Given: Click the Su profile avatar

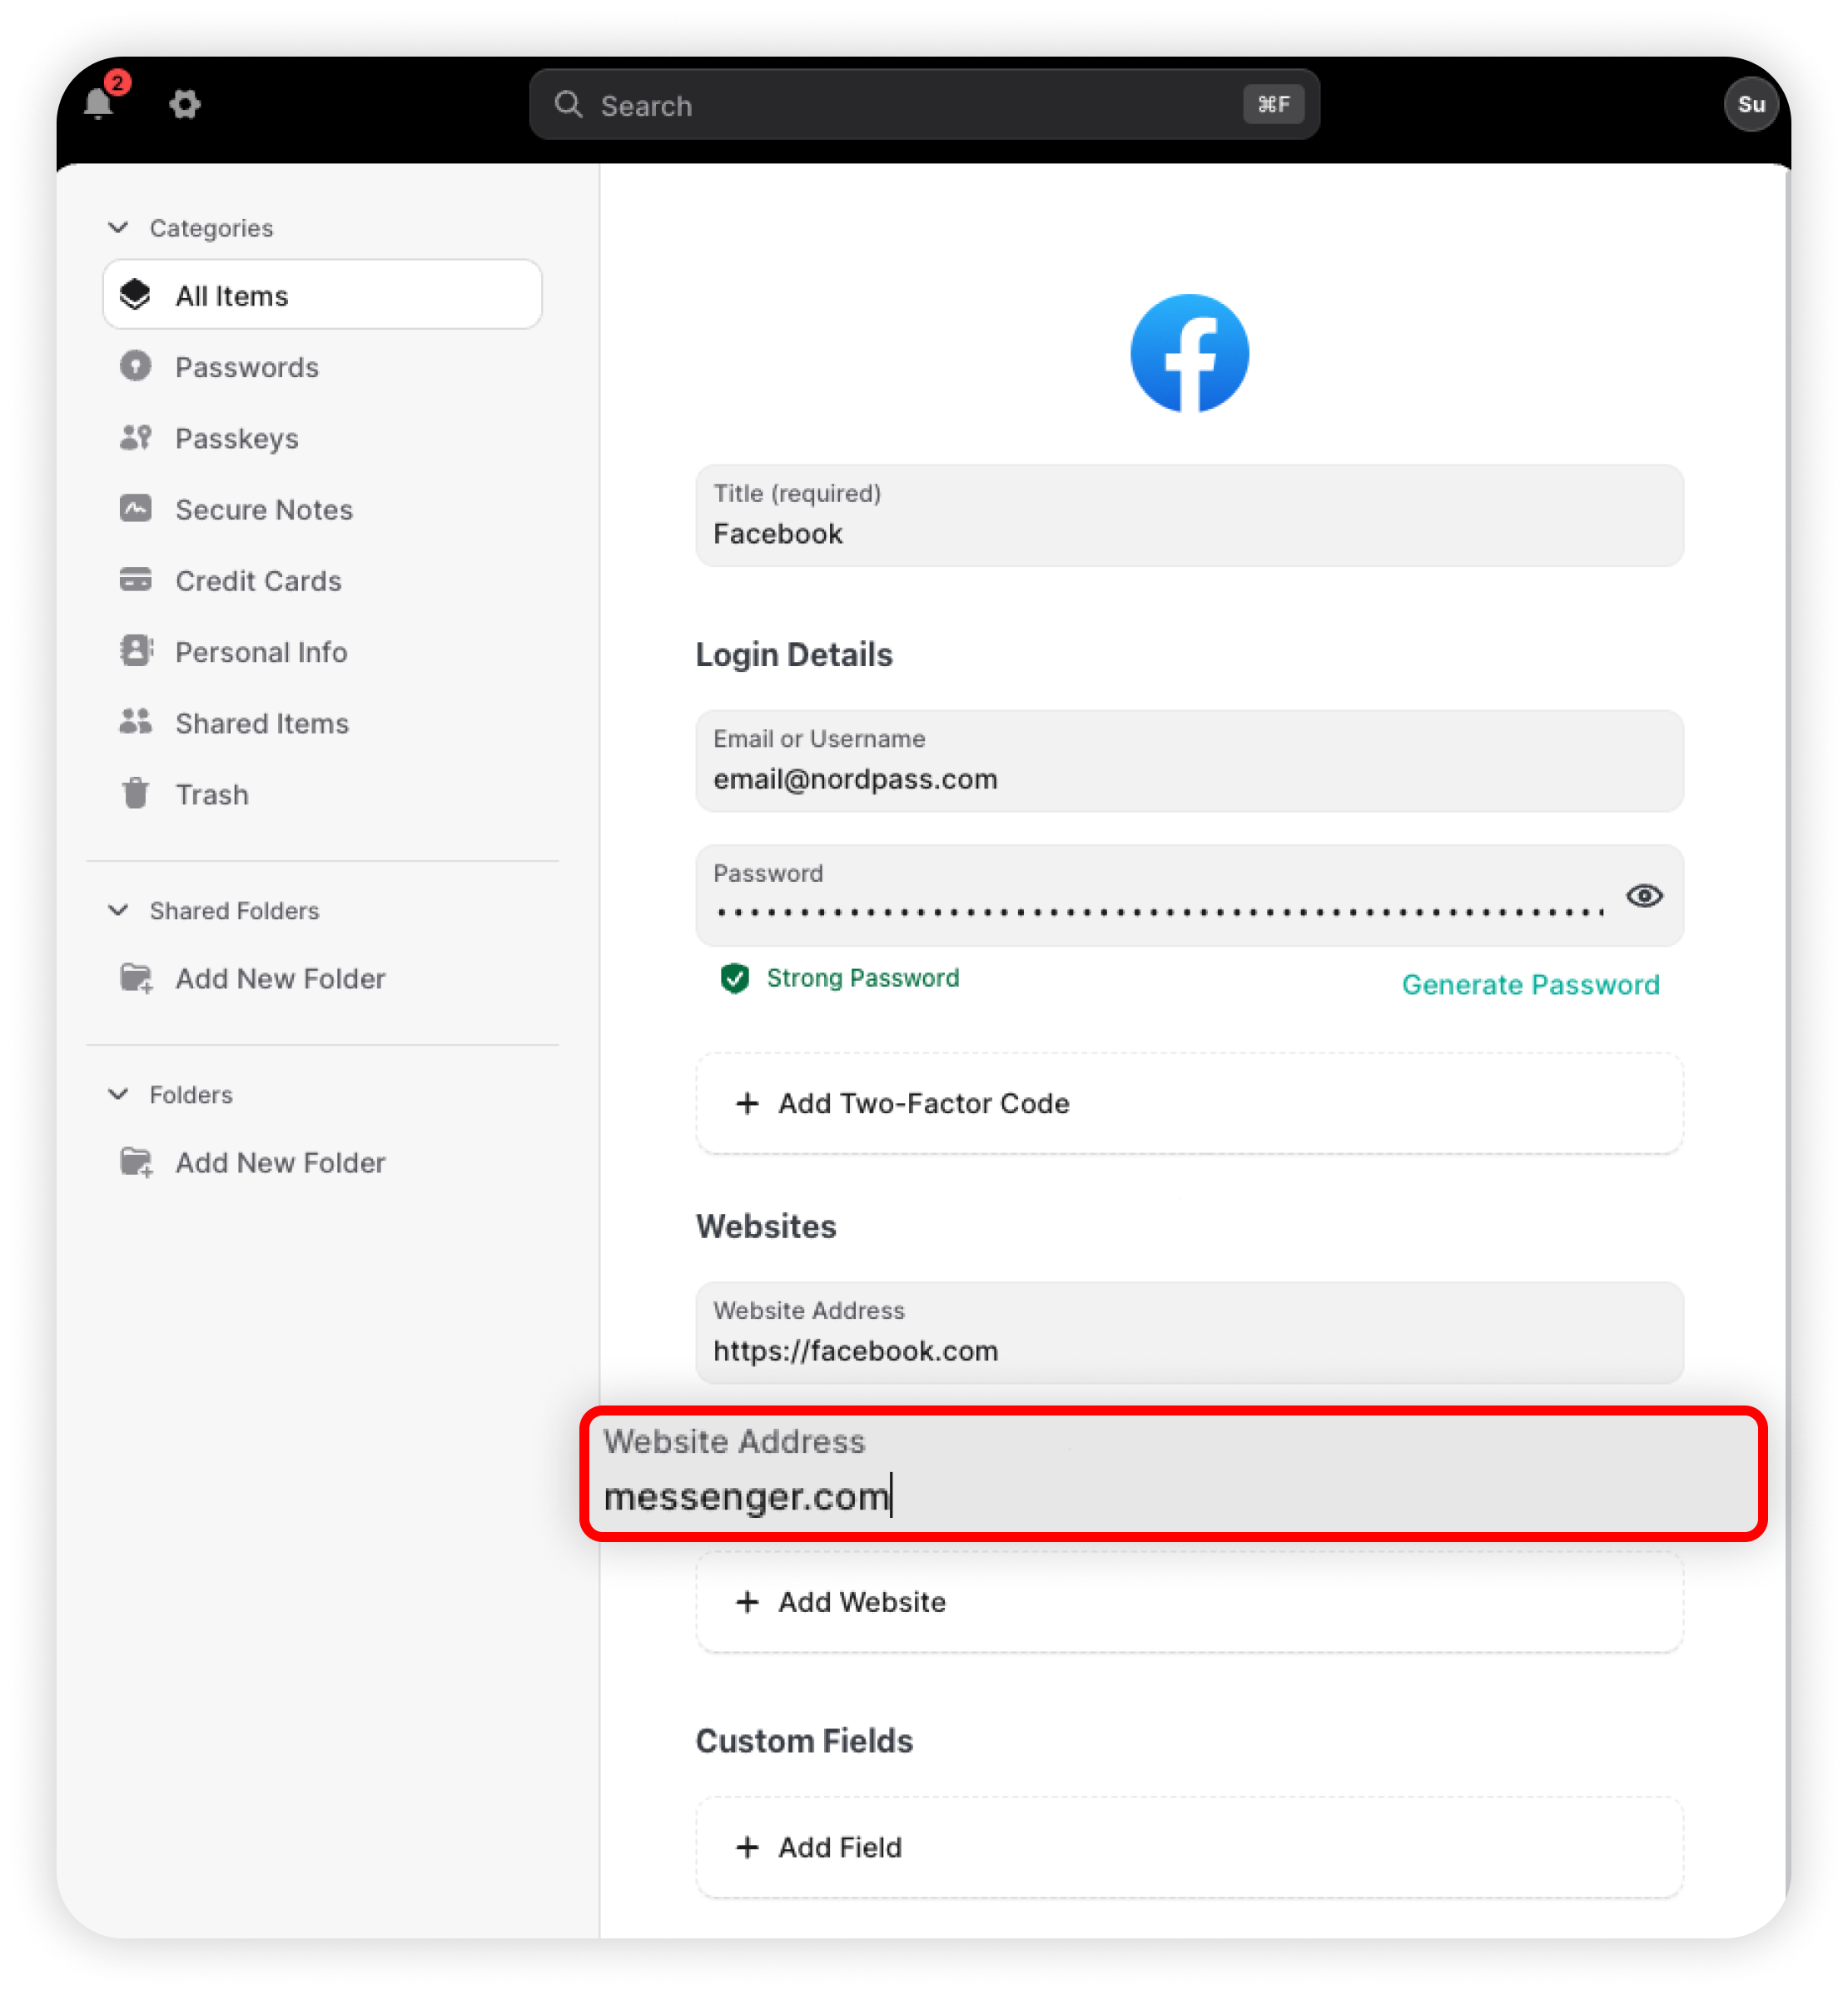Looking at the screenshot, I should 1750,105.
